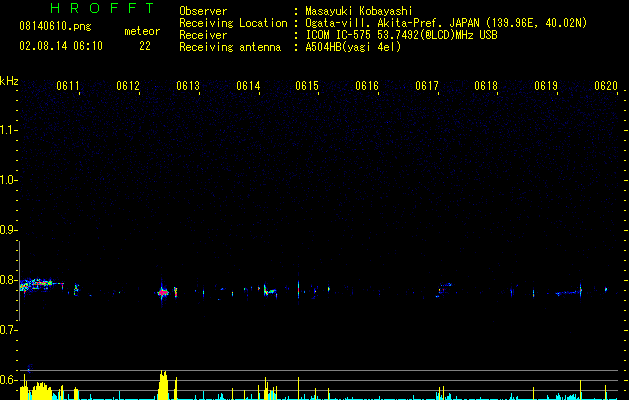The image size is (629, 400).
Task: Click the Observer label
Action: 203,11
